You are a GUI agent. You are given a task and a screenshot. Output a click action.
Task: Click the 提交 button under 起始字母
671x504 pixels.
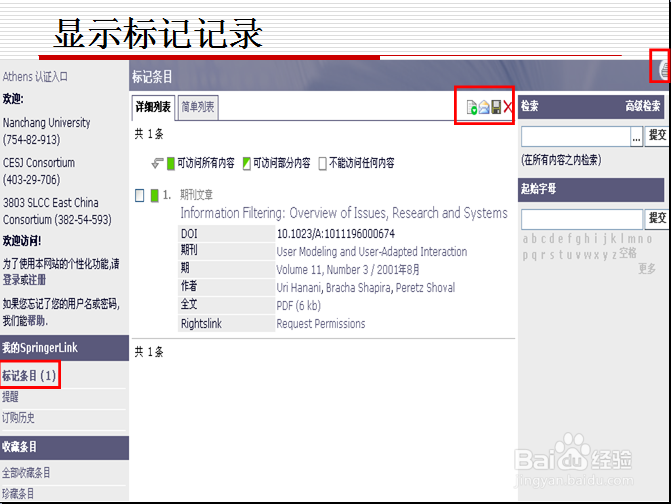pos(657,219)
